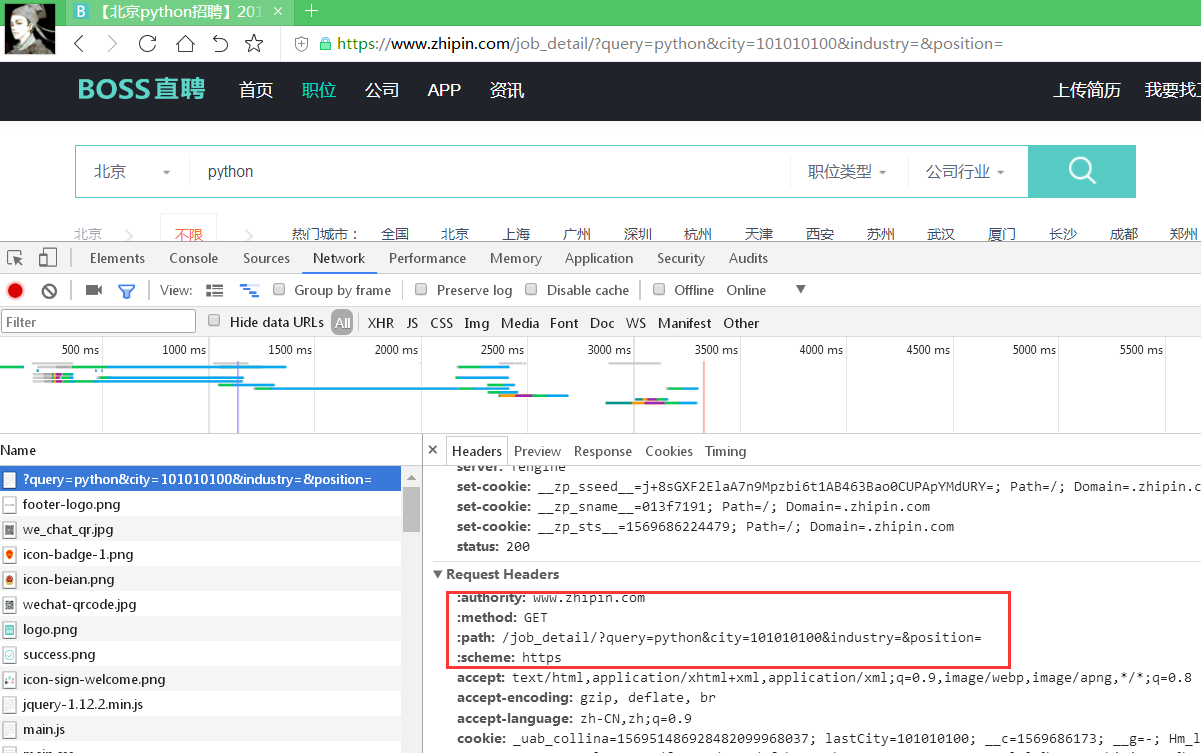
Task: Reload the page with refresh icon
Action: coord(148,44)
